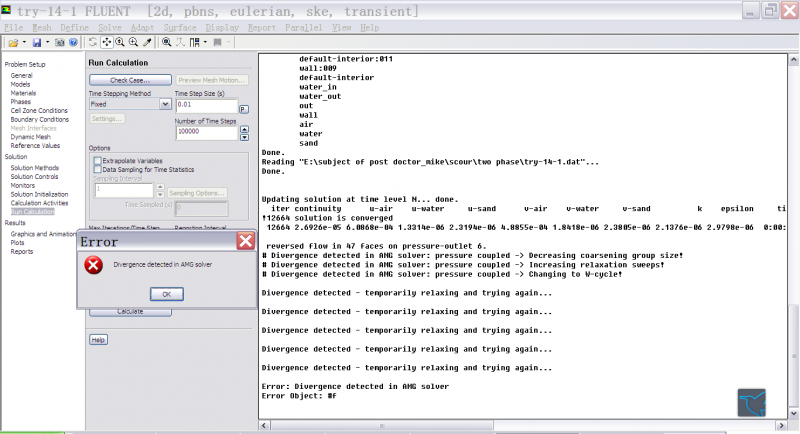Open the Surface menu
This screenshot has width=800, height=434.
pyautogui.click(x=180, y=28)
